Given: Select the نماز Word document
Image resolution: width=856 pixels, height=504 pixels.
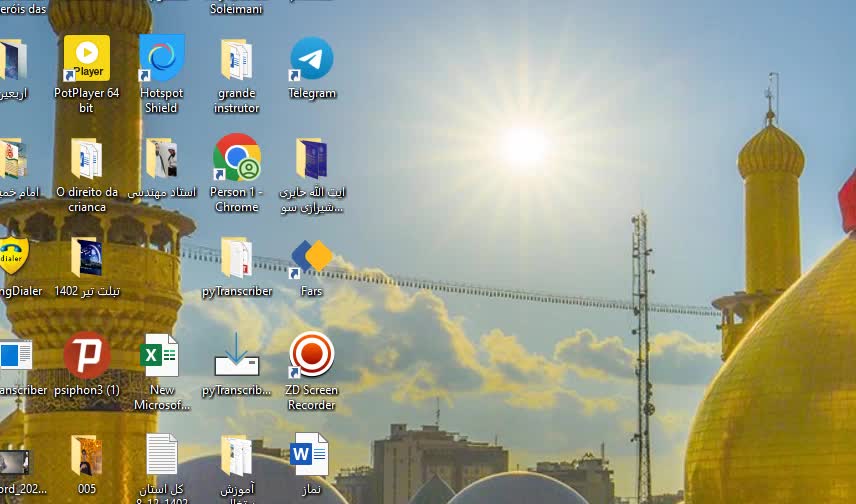Looking at the screenshot, I should [311, 455].
